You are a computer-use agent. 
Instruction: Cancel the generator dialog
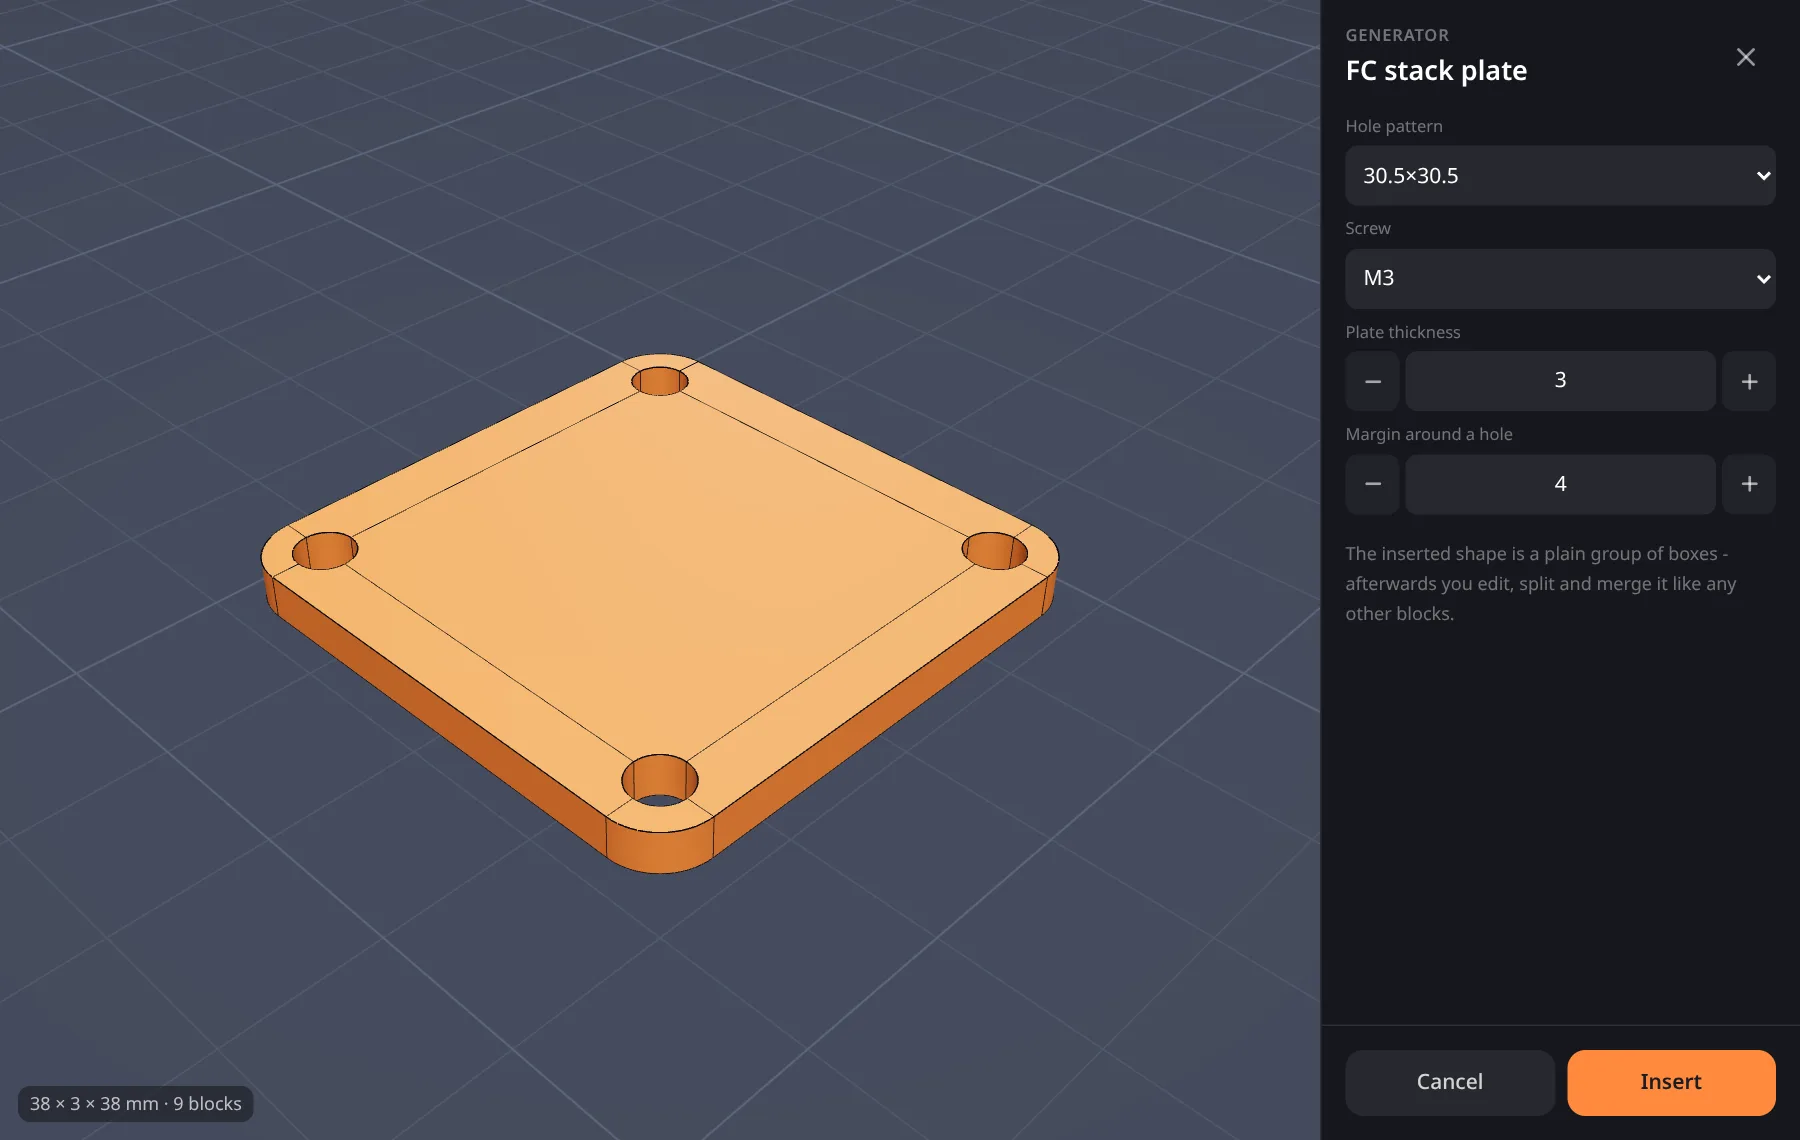(1449, 1082)
